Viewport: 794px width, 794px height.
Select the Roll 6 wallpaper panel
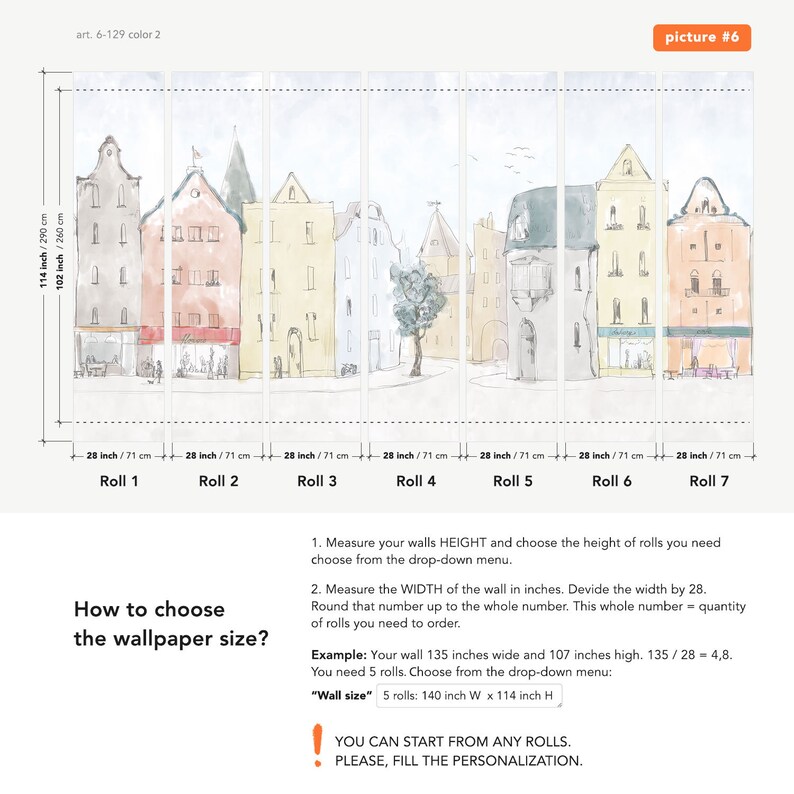coord(610,257)
